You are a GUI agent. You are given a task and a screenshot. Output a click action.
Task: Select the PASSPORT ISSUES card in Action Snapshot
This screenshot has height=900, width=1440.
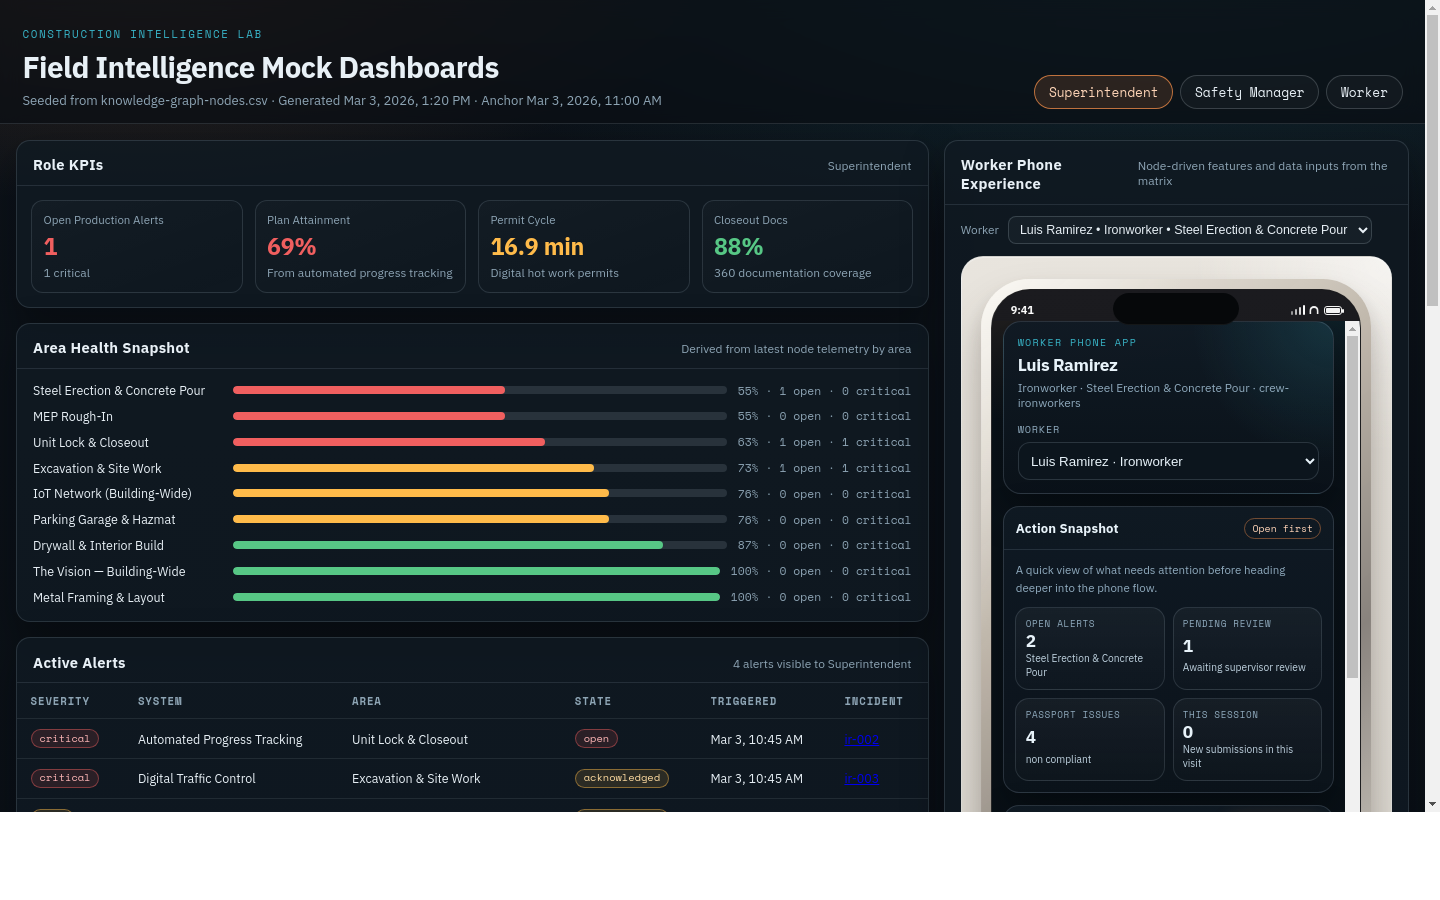click(x=1089, y=739)
